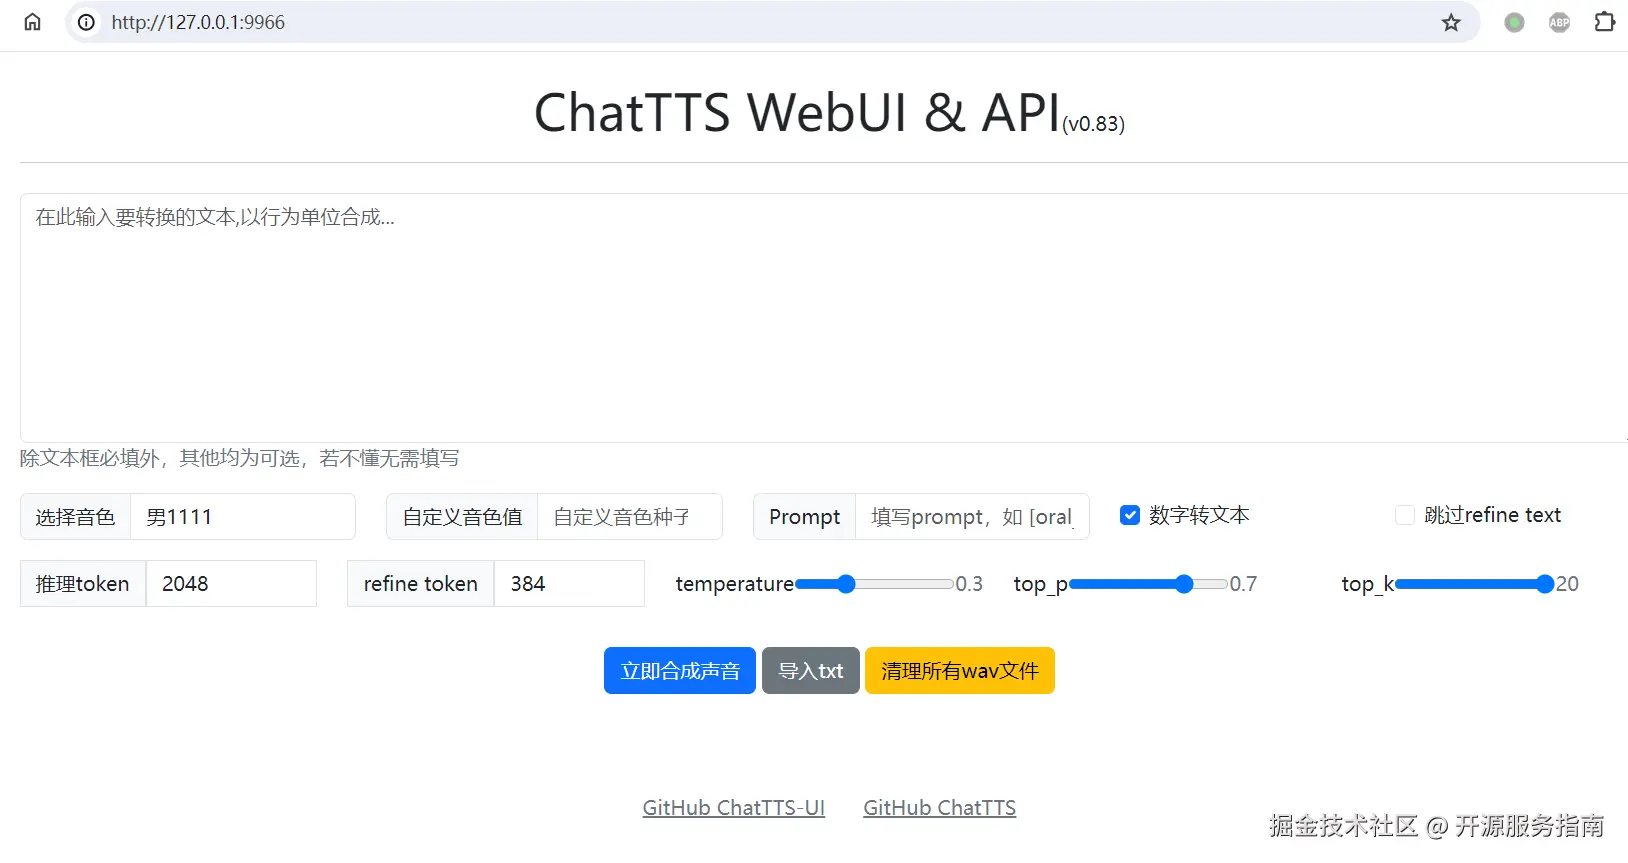Click the ChatTTS WebUI & API heading
1628x863 pixels.
(797, 112)
